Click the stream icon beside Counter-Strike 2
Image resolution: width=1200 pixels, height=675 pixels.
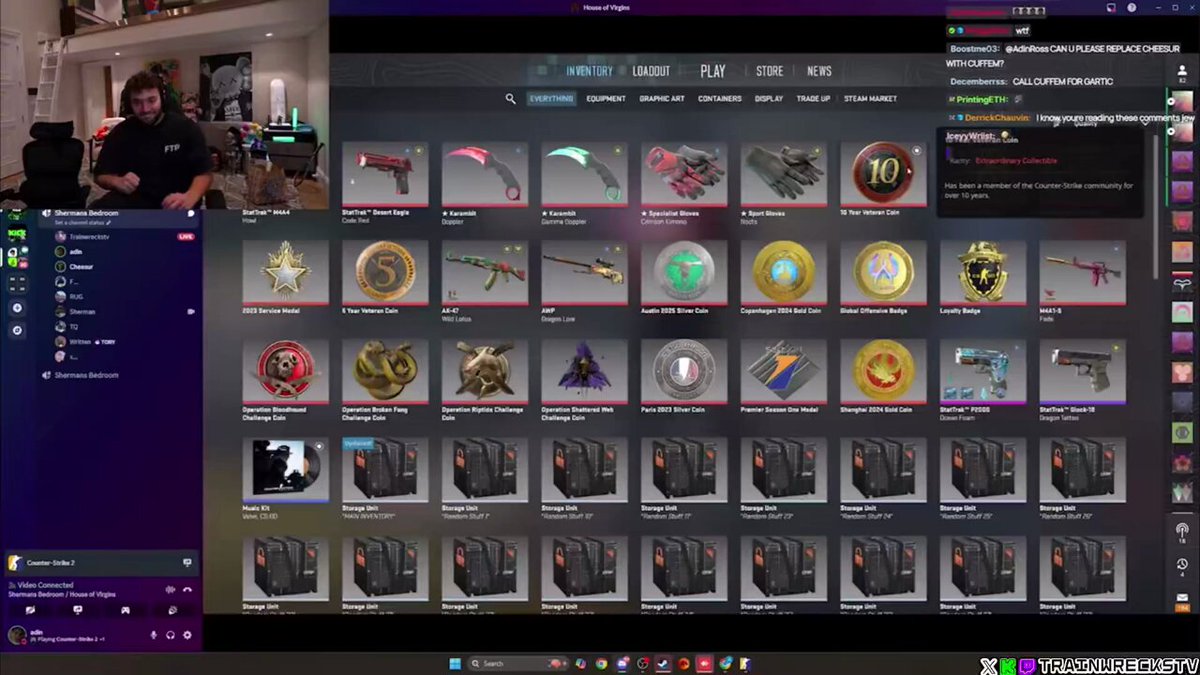click(187, 563)
